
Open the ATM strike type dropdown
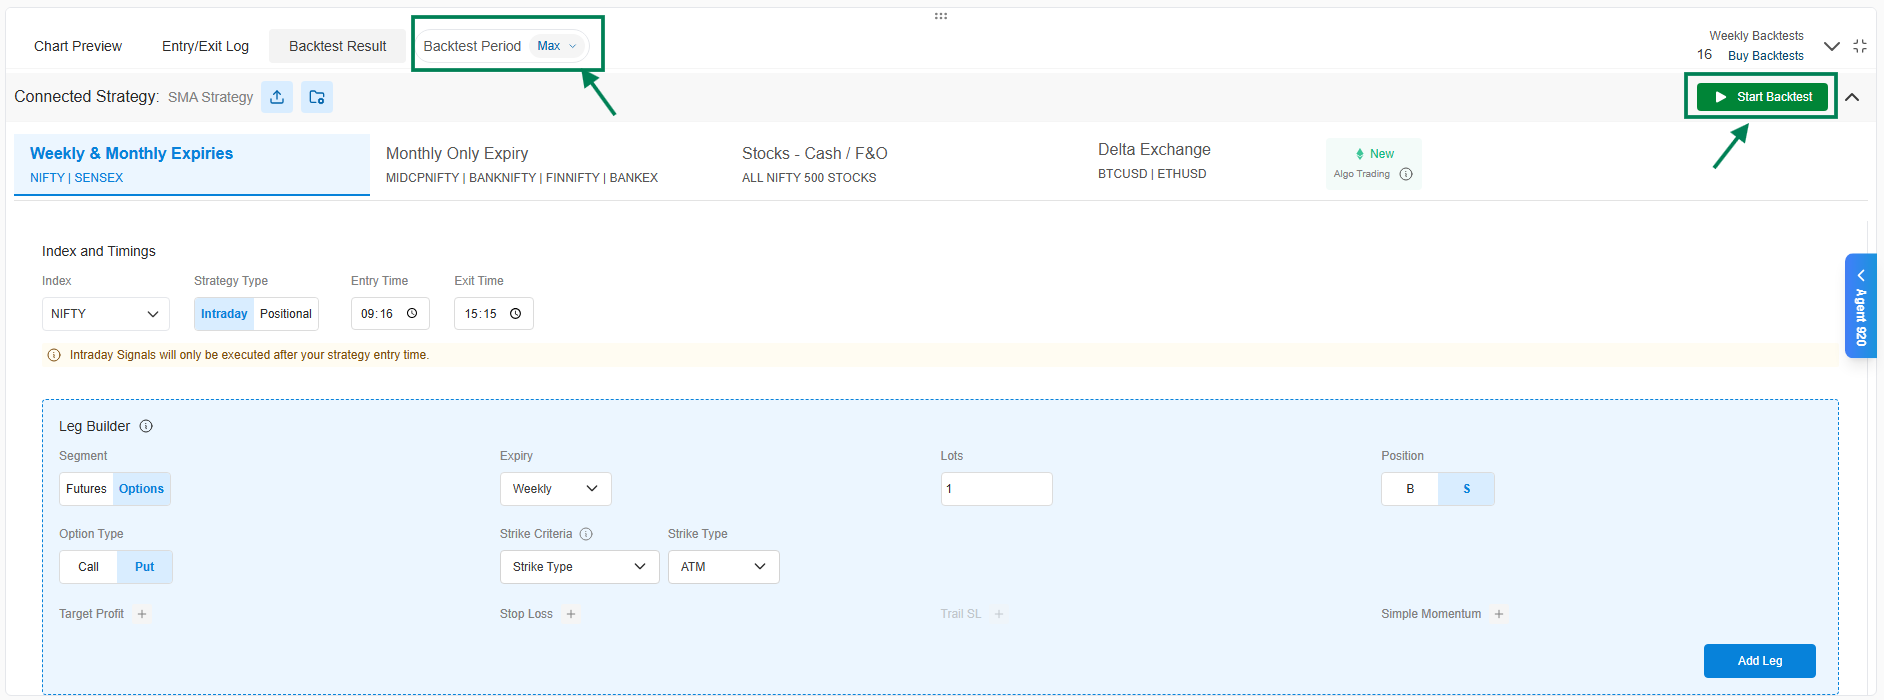point(723,567)
